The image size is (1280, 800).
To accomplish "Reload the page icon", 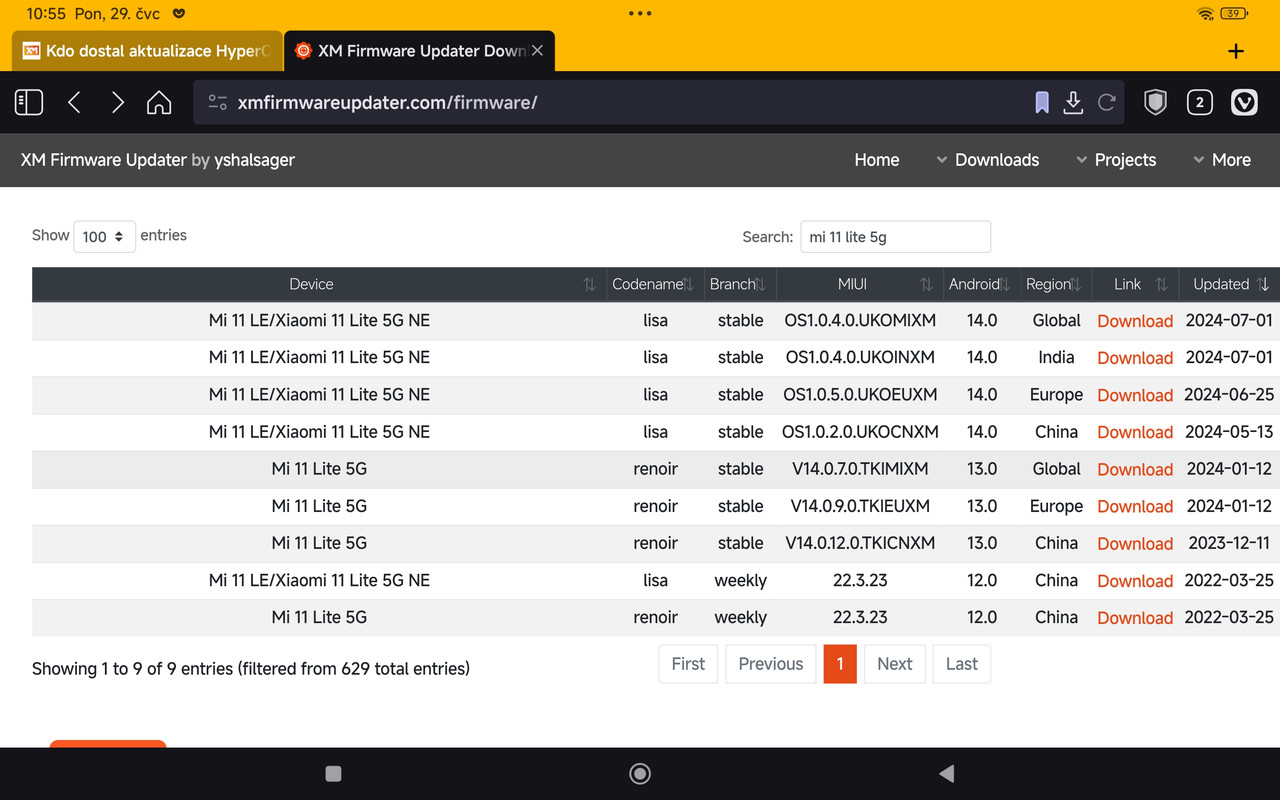I will (x=1107, y=102).
